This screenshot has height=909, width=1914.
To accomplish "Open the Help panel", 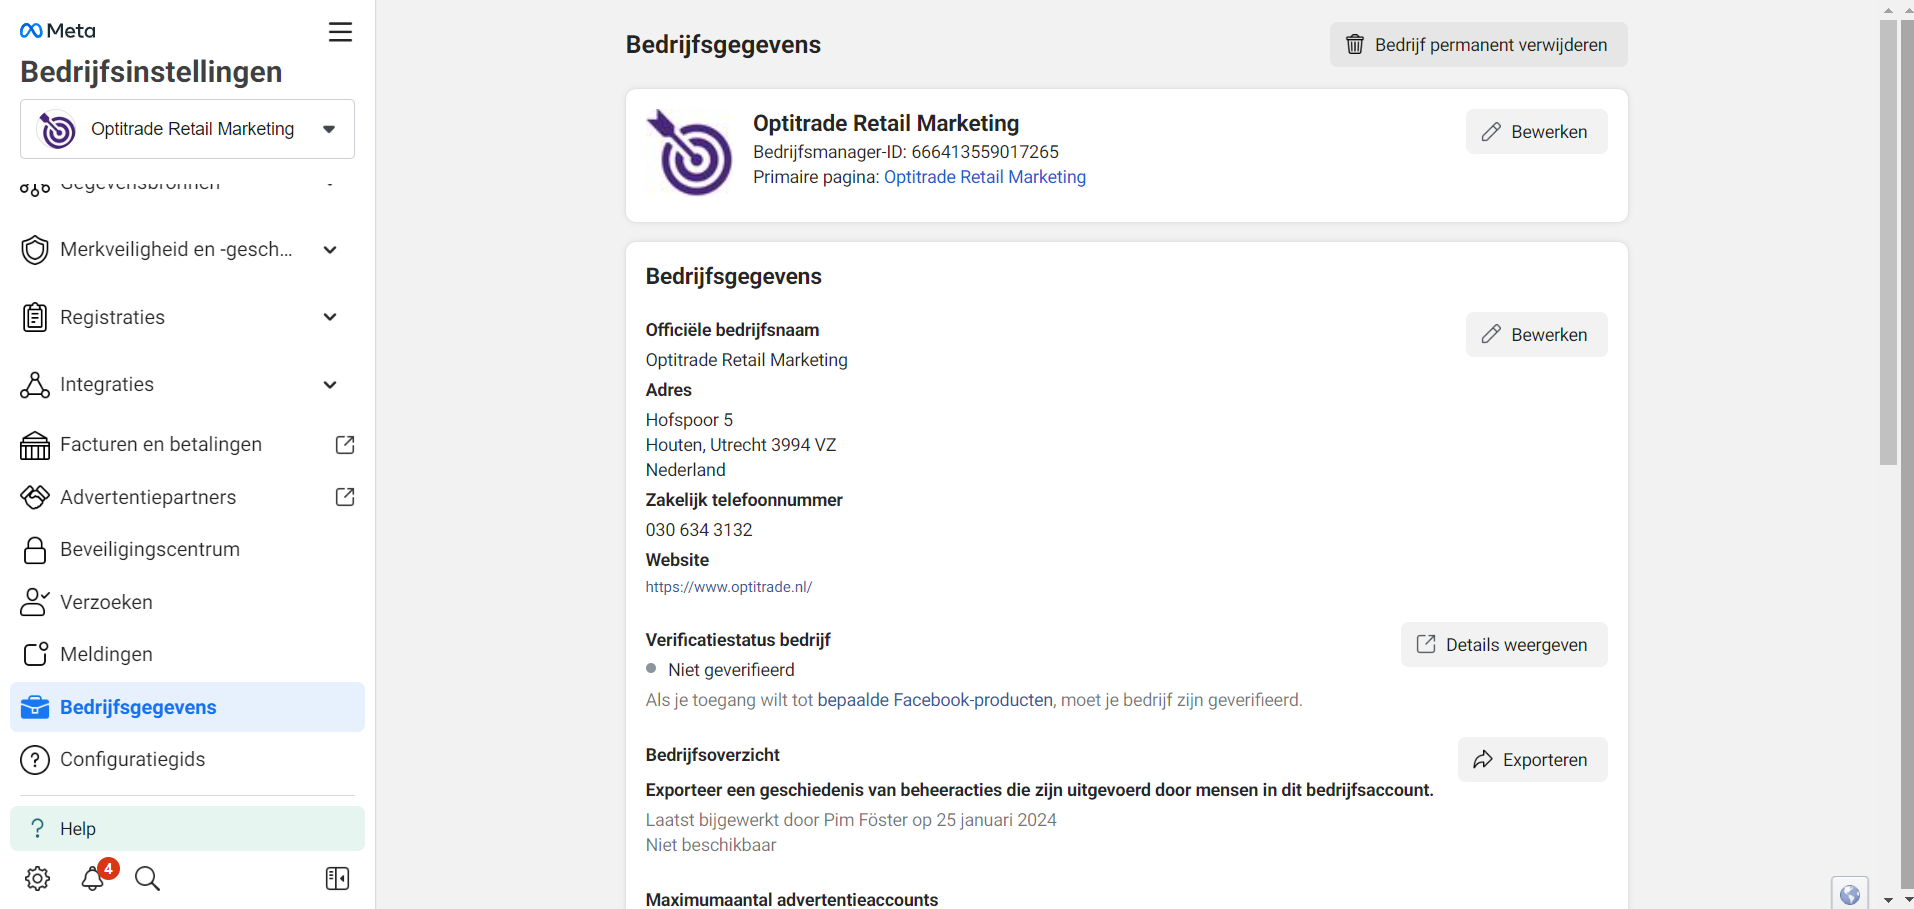I will point(187,829).
